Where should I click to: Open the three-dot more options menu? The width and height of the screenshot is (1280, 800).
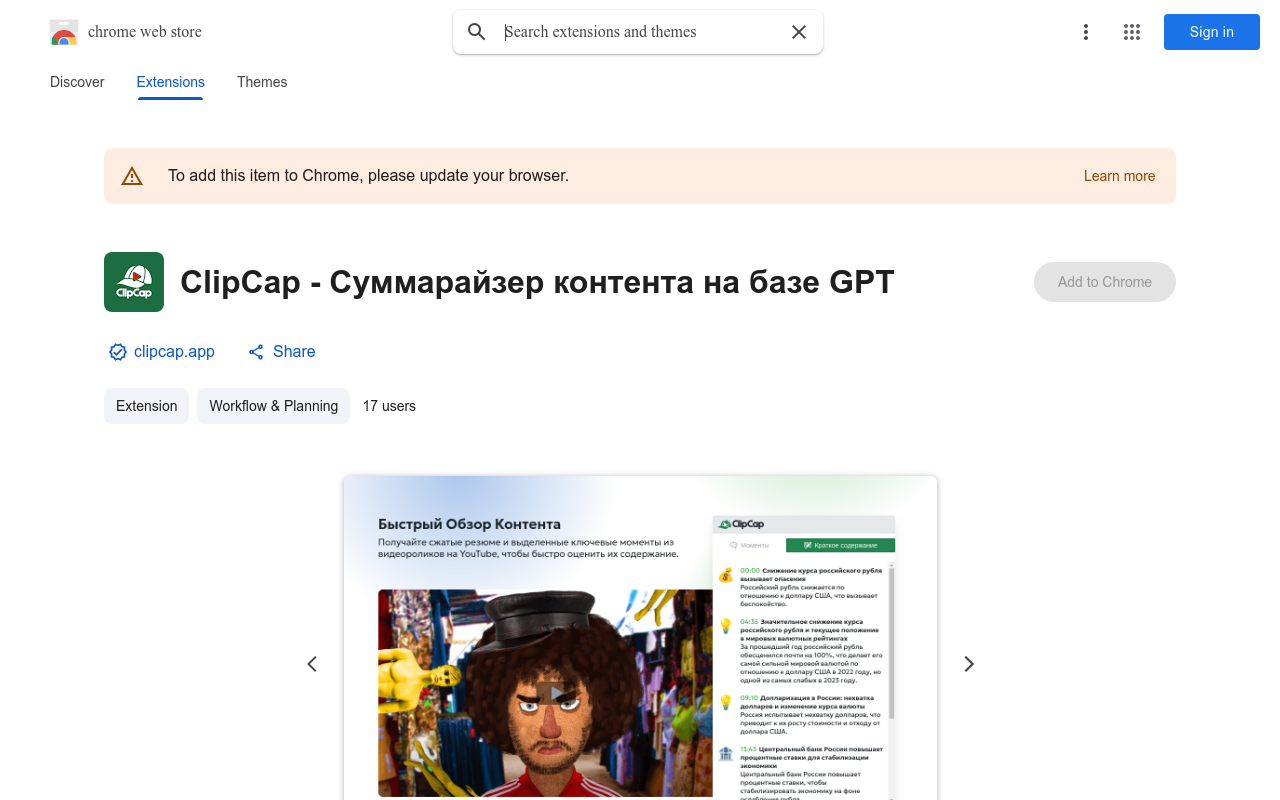1086,32
